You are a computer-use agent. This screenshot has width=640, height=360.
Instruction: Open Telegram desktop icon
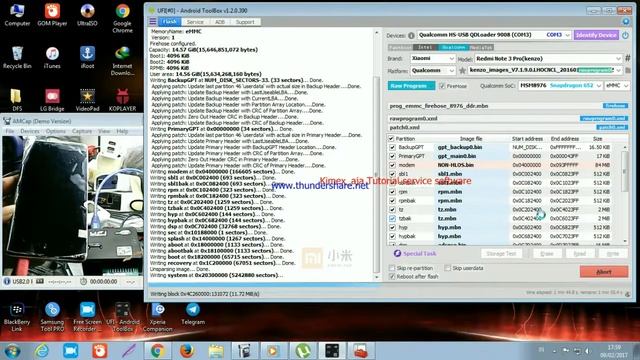pos(193,314)
